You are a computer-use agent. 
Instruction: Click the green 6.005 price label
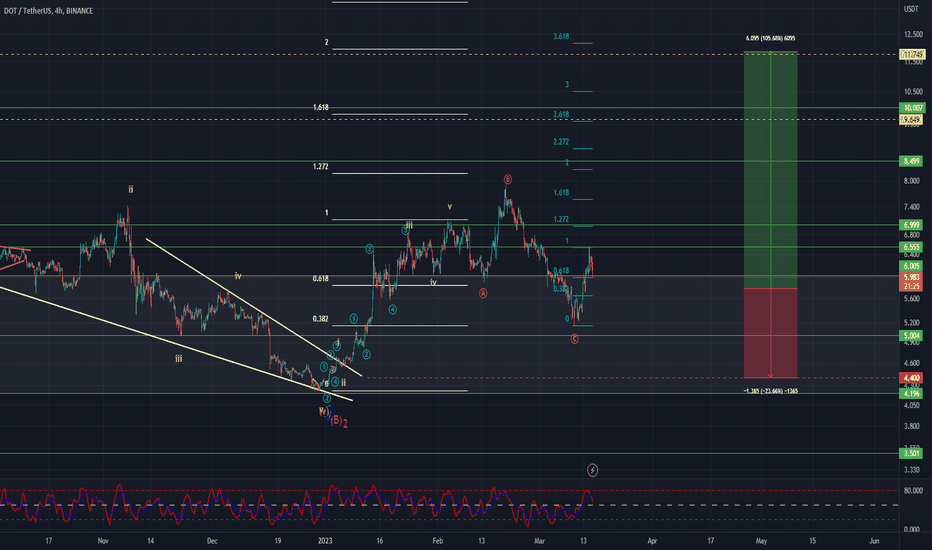[911, 266]
